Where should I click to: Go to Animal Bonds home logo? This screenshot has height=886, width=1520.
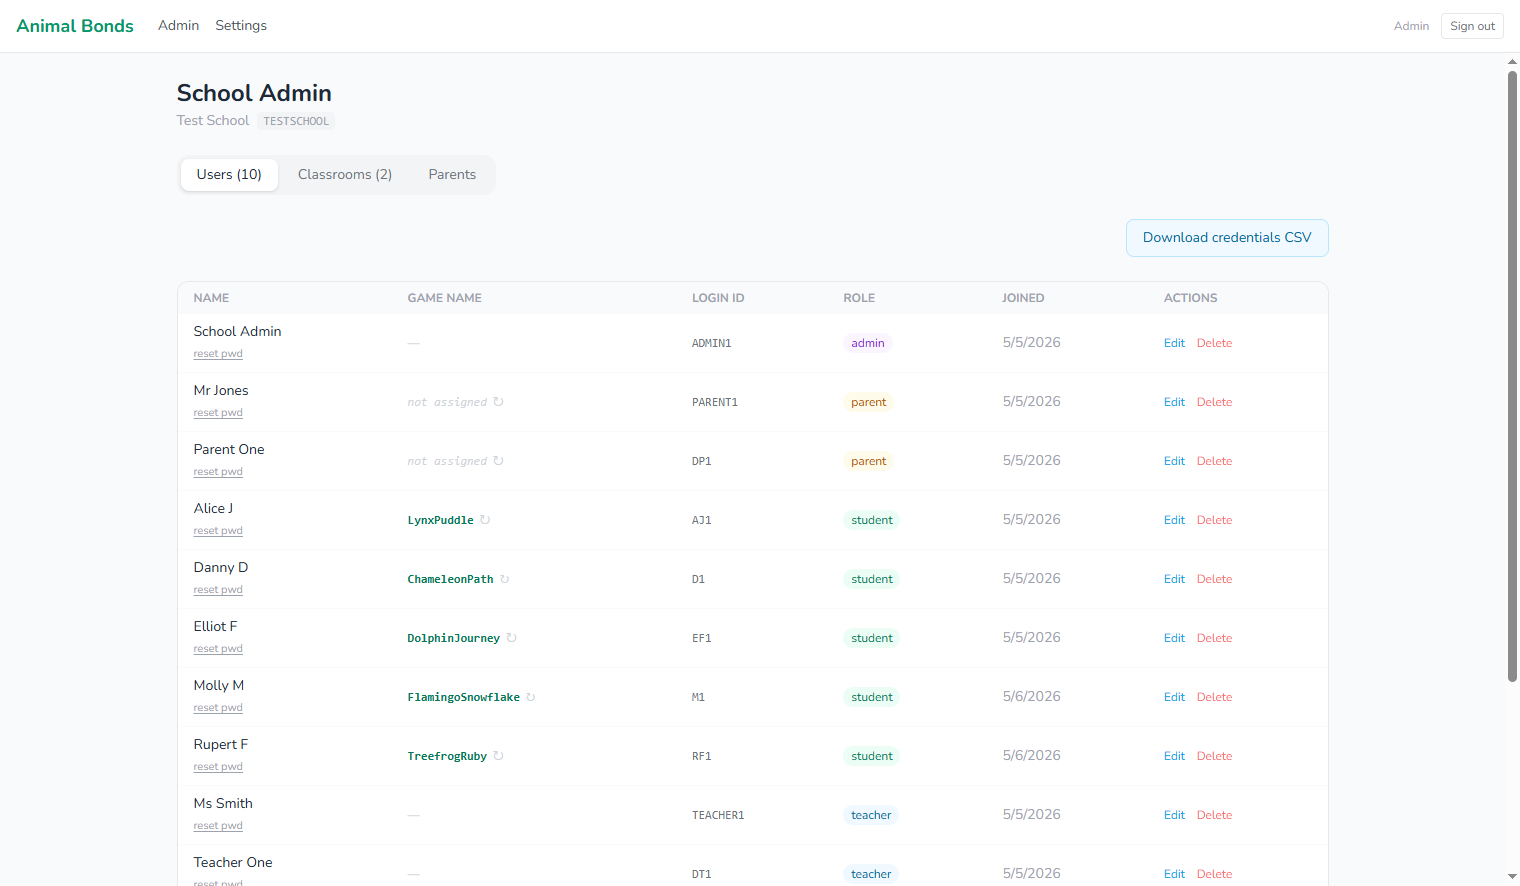[x=75, y=26]
